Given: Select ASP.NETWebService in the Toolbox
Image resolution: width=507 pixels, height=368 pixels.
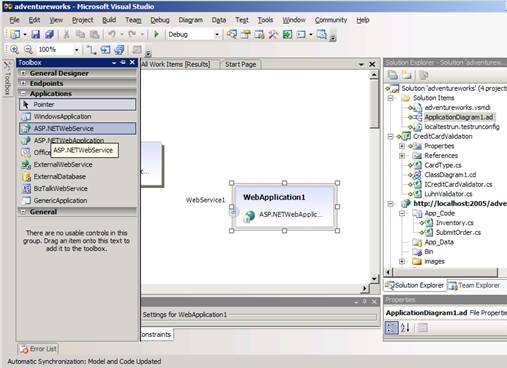Looking at the screenshot, I should tap(77, 128).
